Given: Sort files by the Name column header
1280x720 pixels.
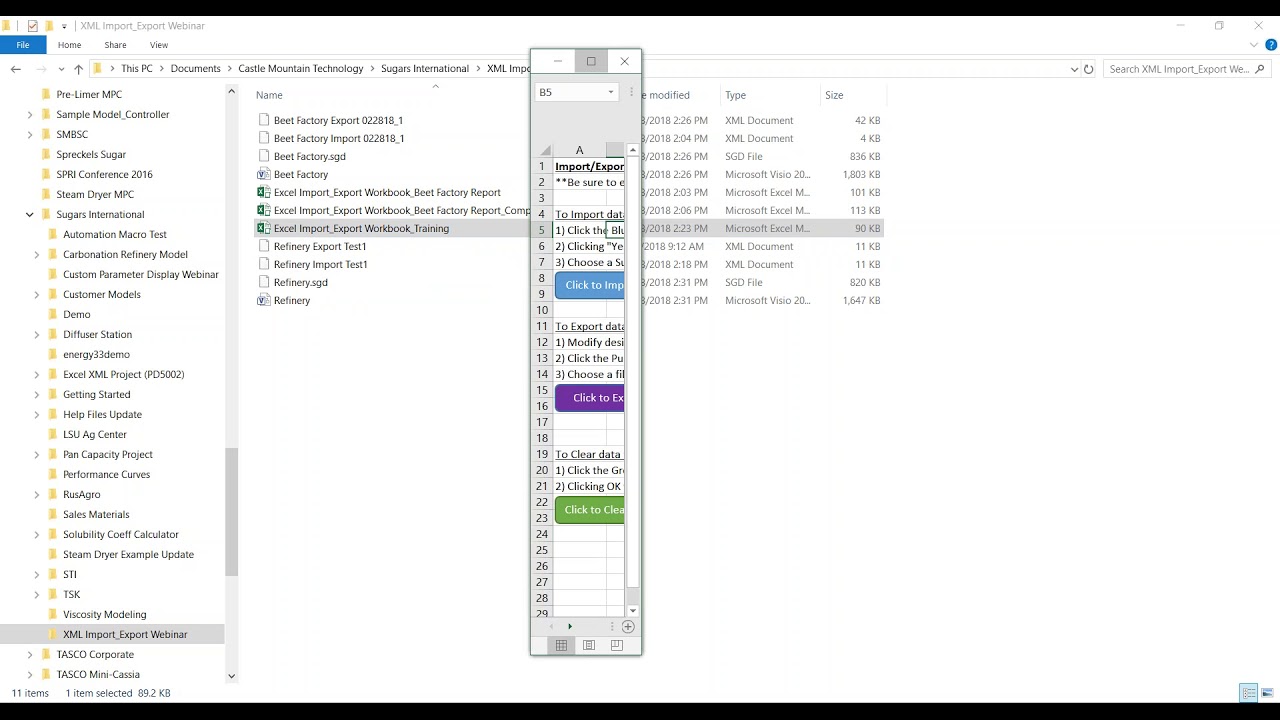Looking at the screenshot, I should (269, 95).
